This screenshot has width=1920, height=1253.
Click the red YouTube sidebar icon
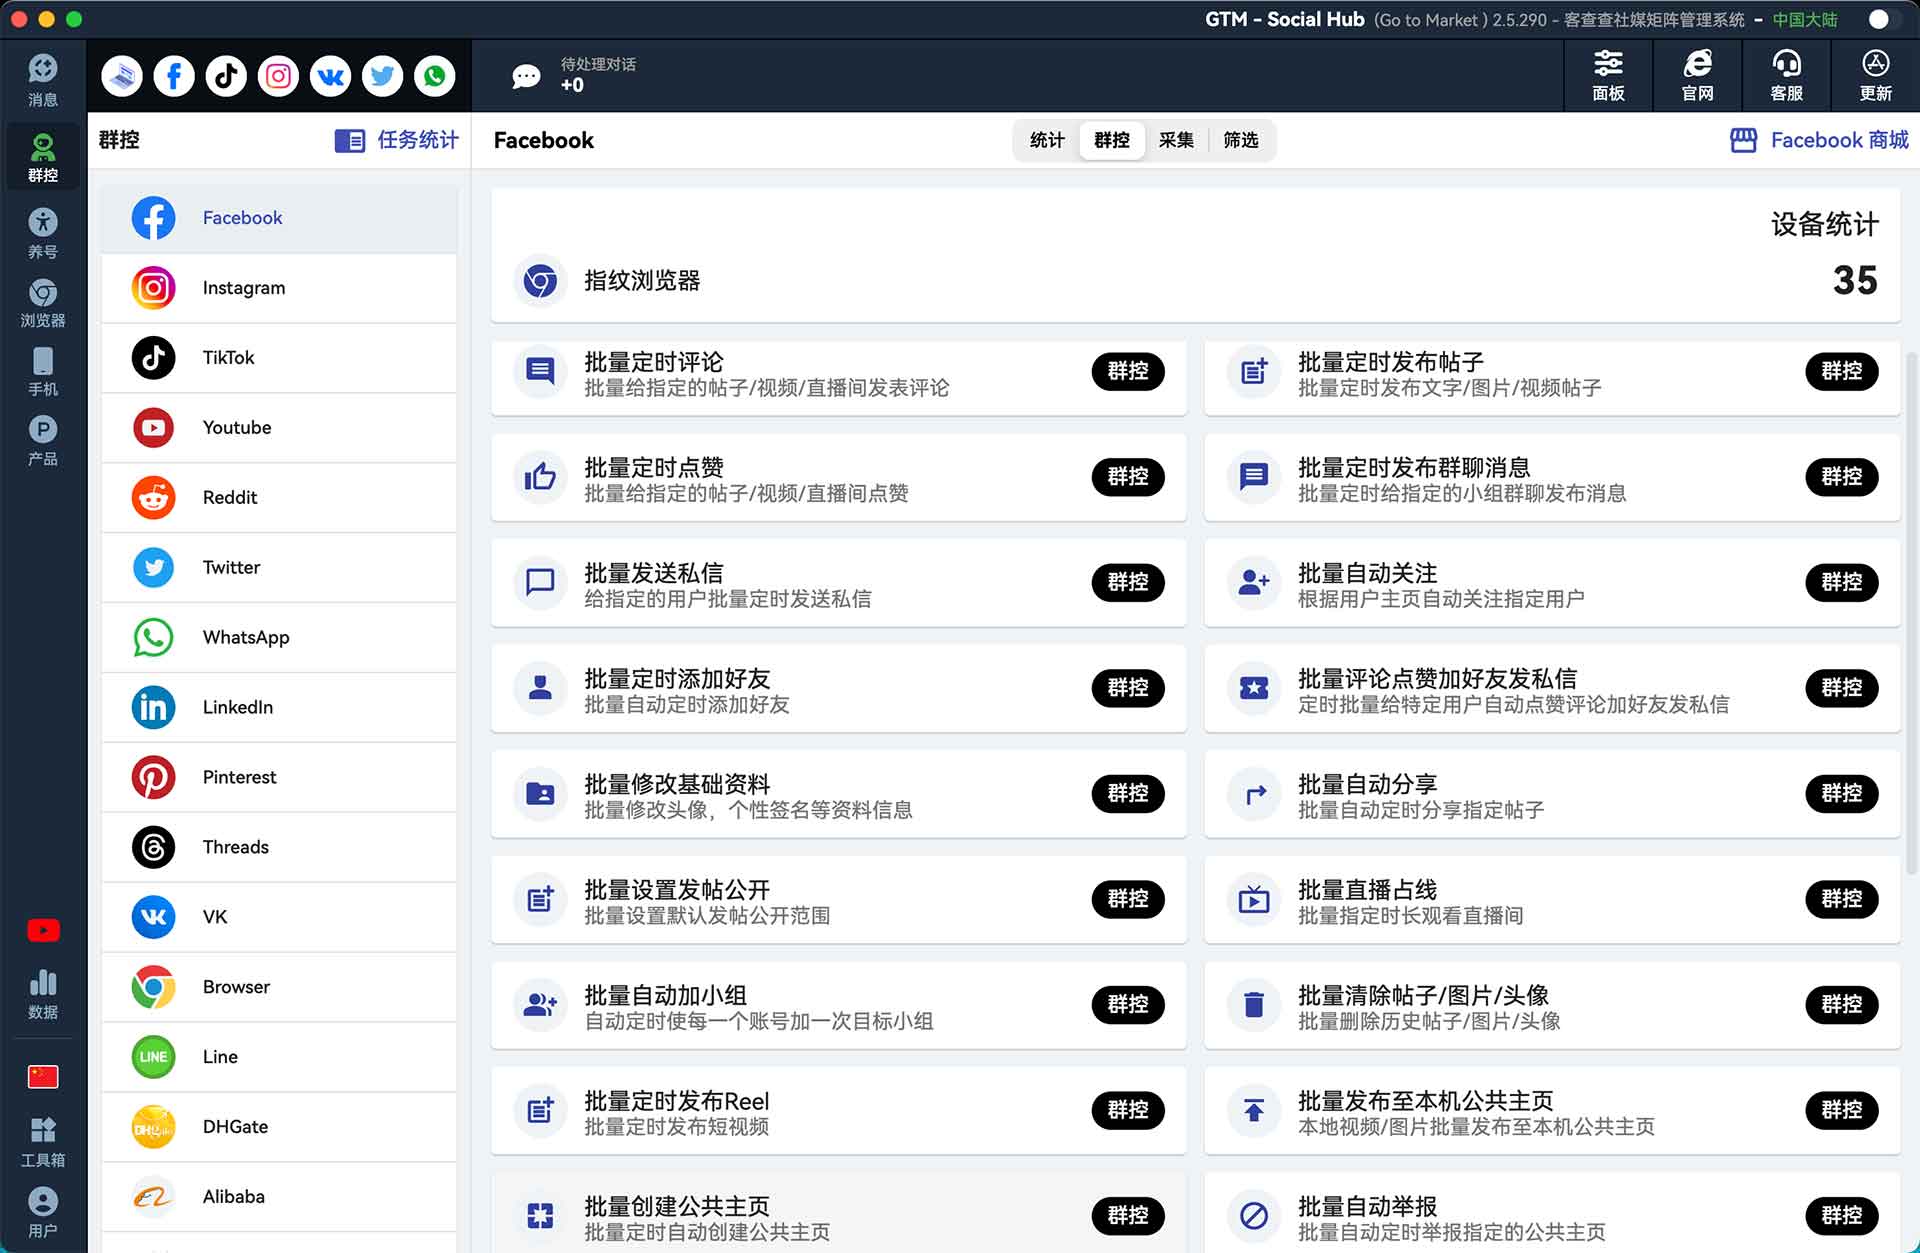click(43, 930)
